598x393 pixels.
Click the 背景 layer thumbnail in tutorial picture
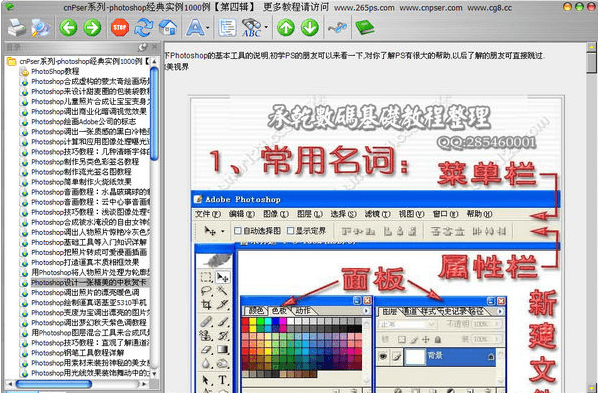click(415, 357)
